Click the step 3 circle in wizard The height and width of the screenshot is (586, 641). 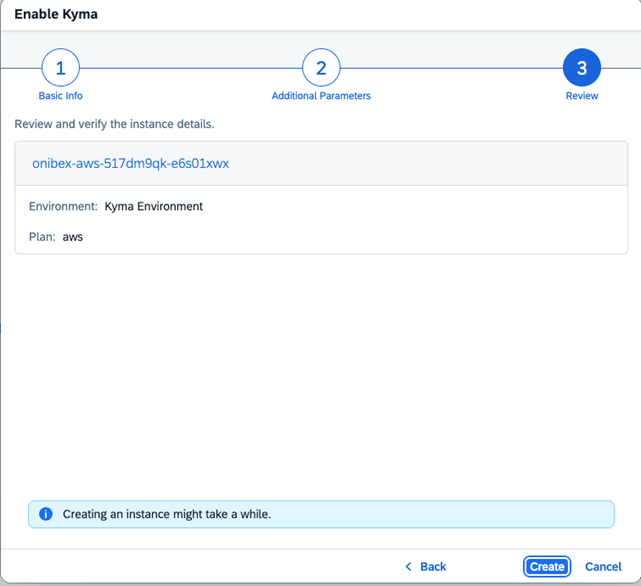581,69
